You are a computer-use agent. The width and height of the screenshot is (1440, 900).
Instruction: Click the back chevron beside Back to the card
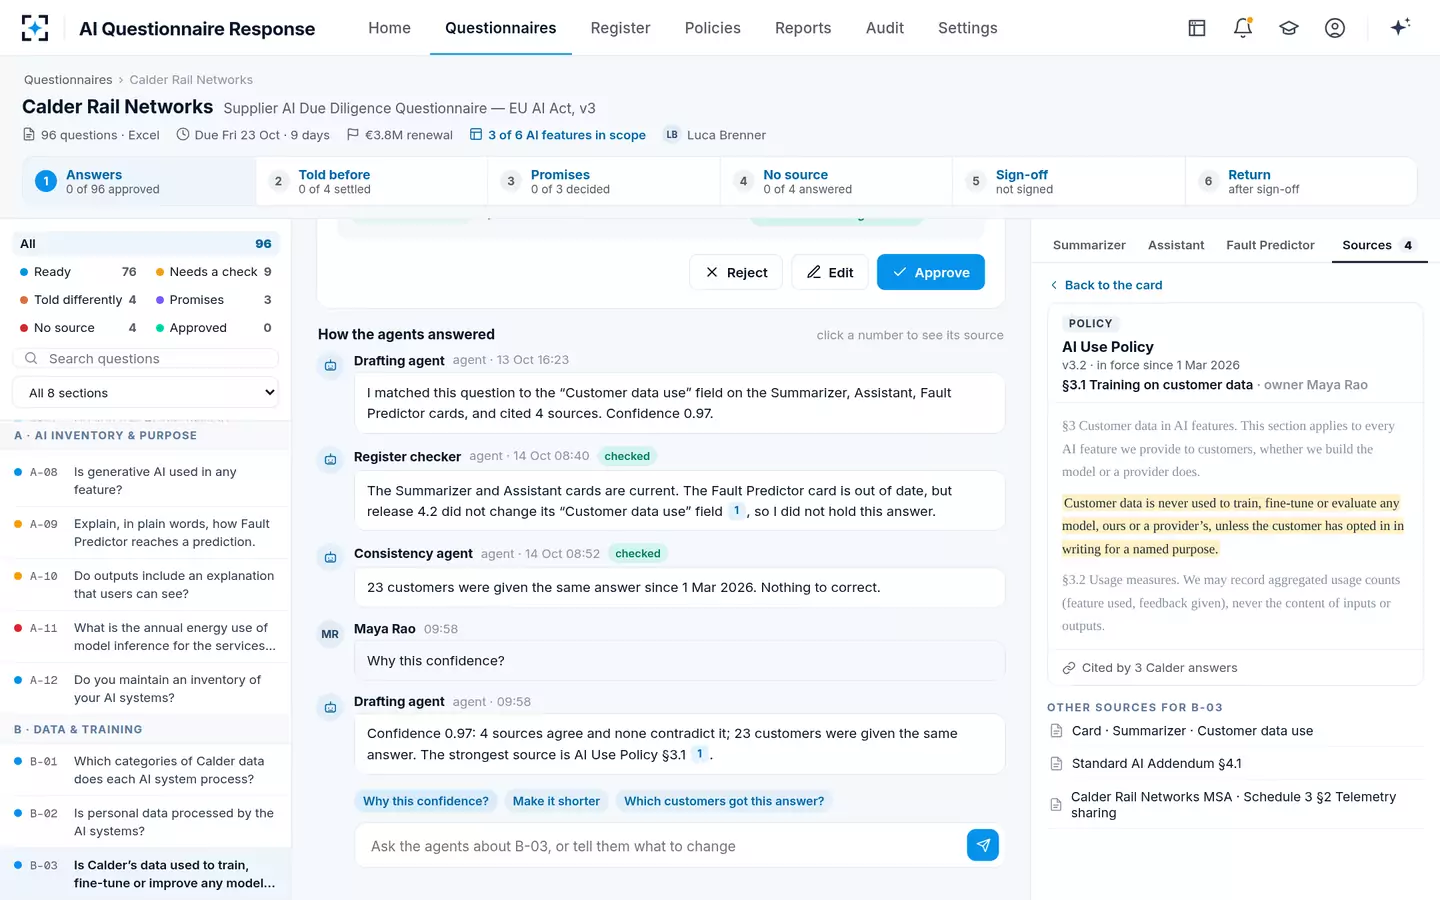click(x=1054, y=285)
